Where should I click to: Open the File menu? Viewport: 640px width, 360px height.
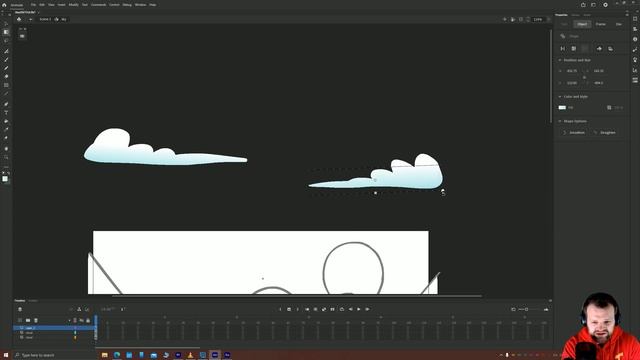(x=33, y=5)
